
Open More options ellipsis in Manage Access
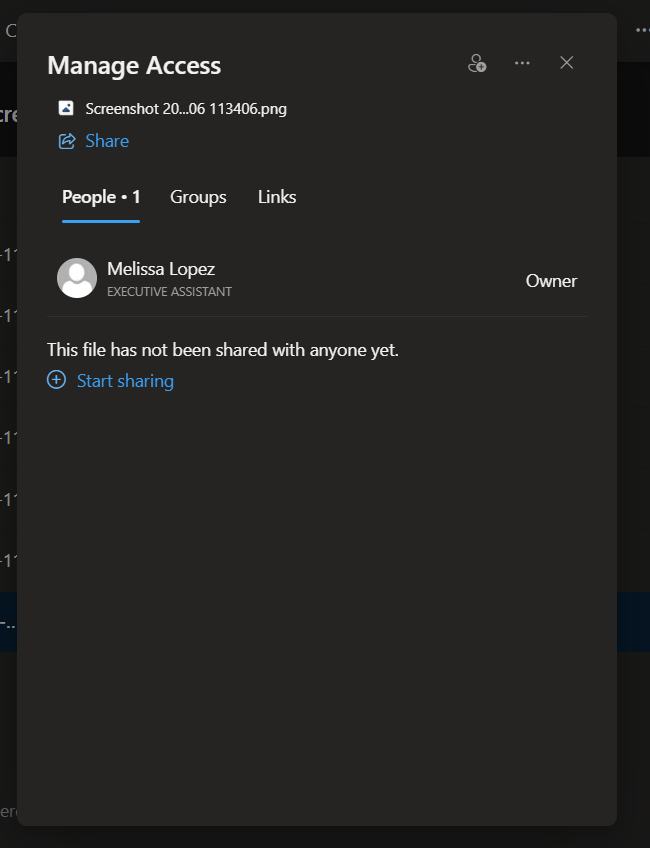(522, 63)
